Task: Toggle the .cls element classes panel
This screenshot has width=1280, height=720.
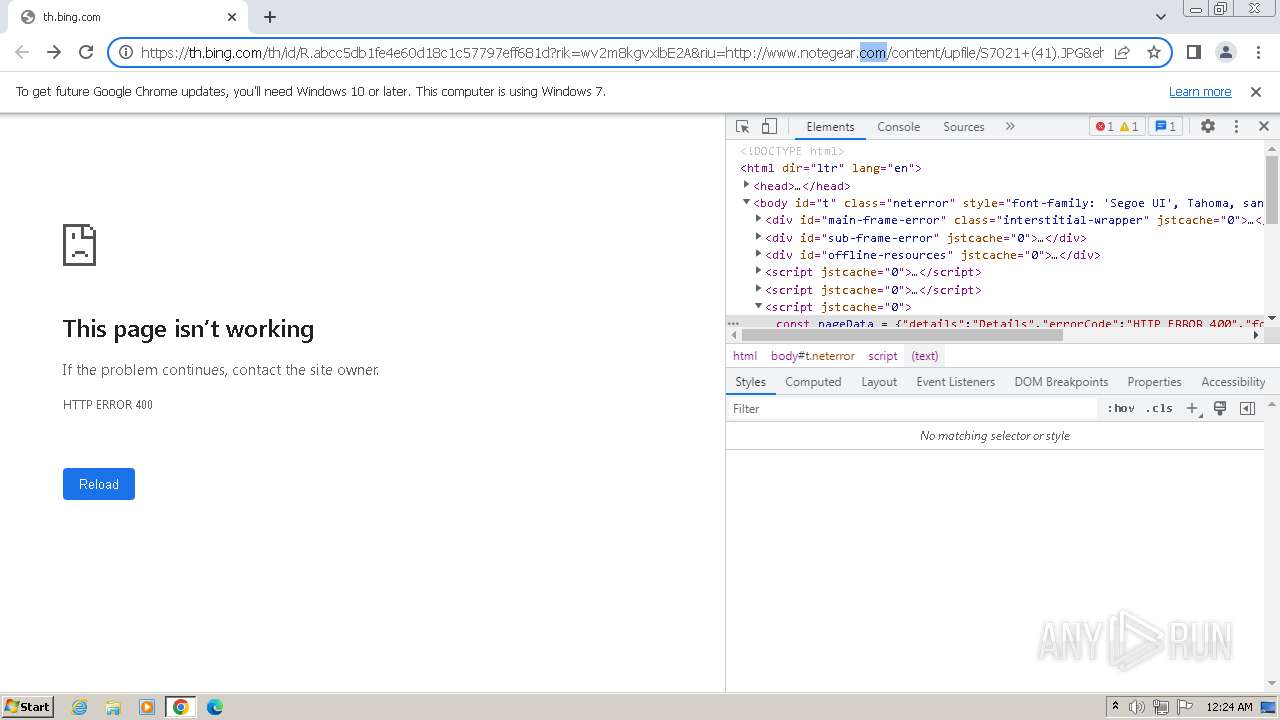Action: (1159, 409)
